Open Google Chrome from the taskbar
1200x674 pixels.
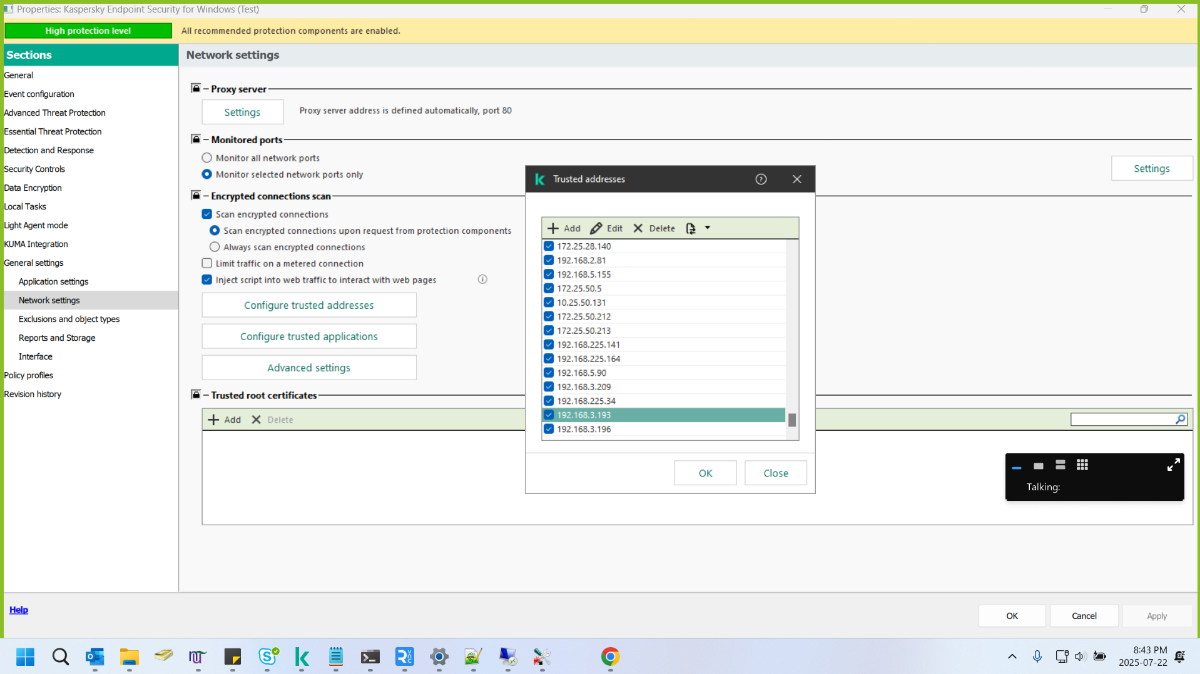click(x=610, y=657)
